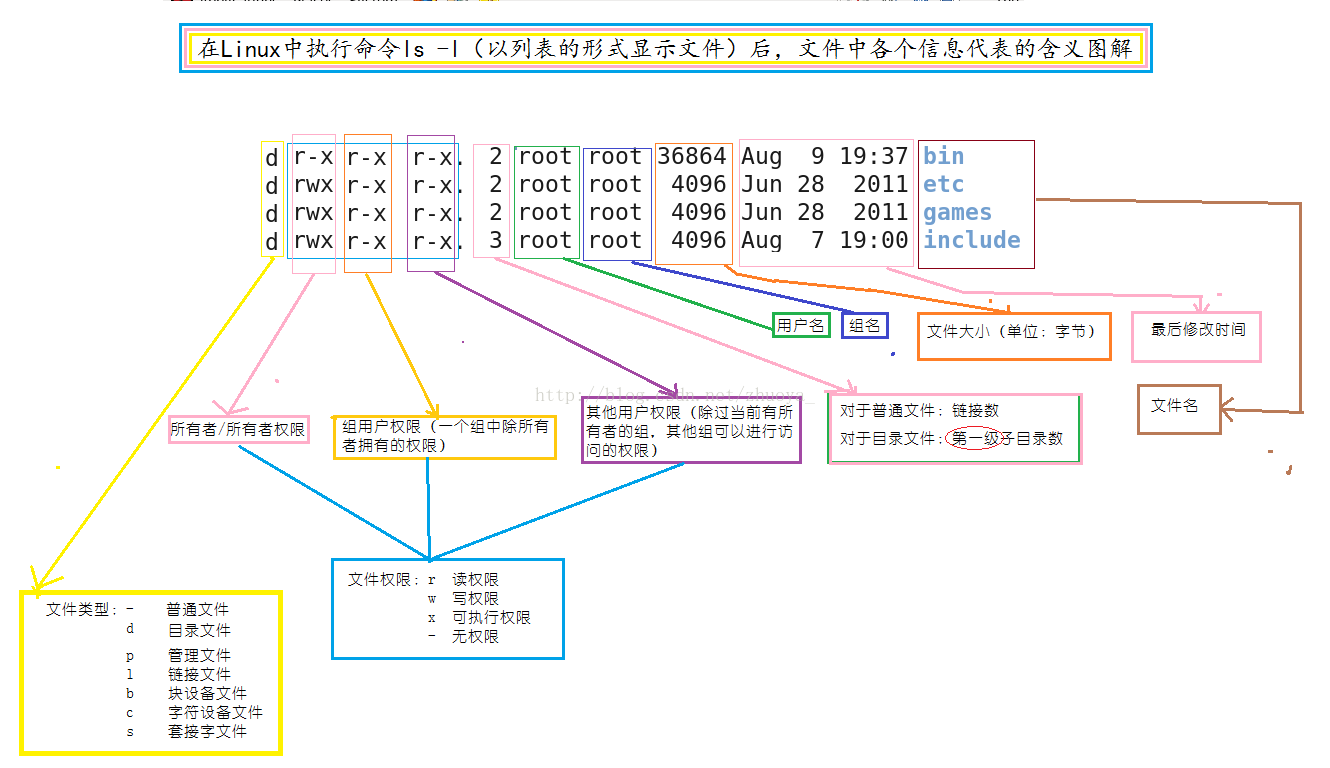Viewport: 1330px width, 768px height.
Task: Open the "文件大小（单位：字节）" label box
Action: [x=1013, y=337]
